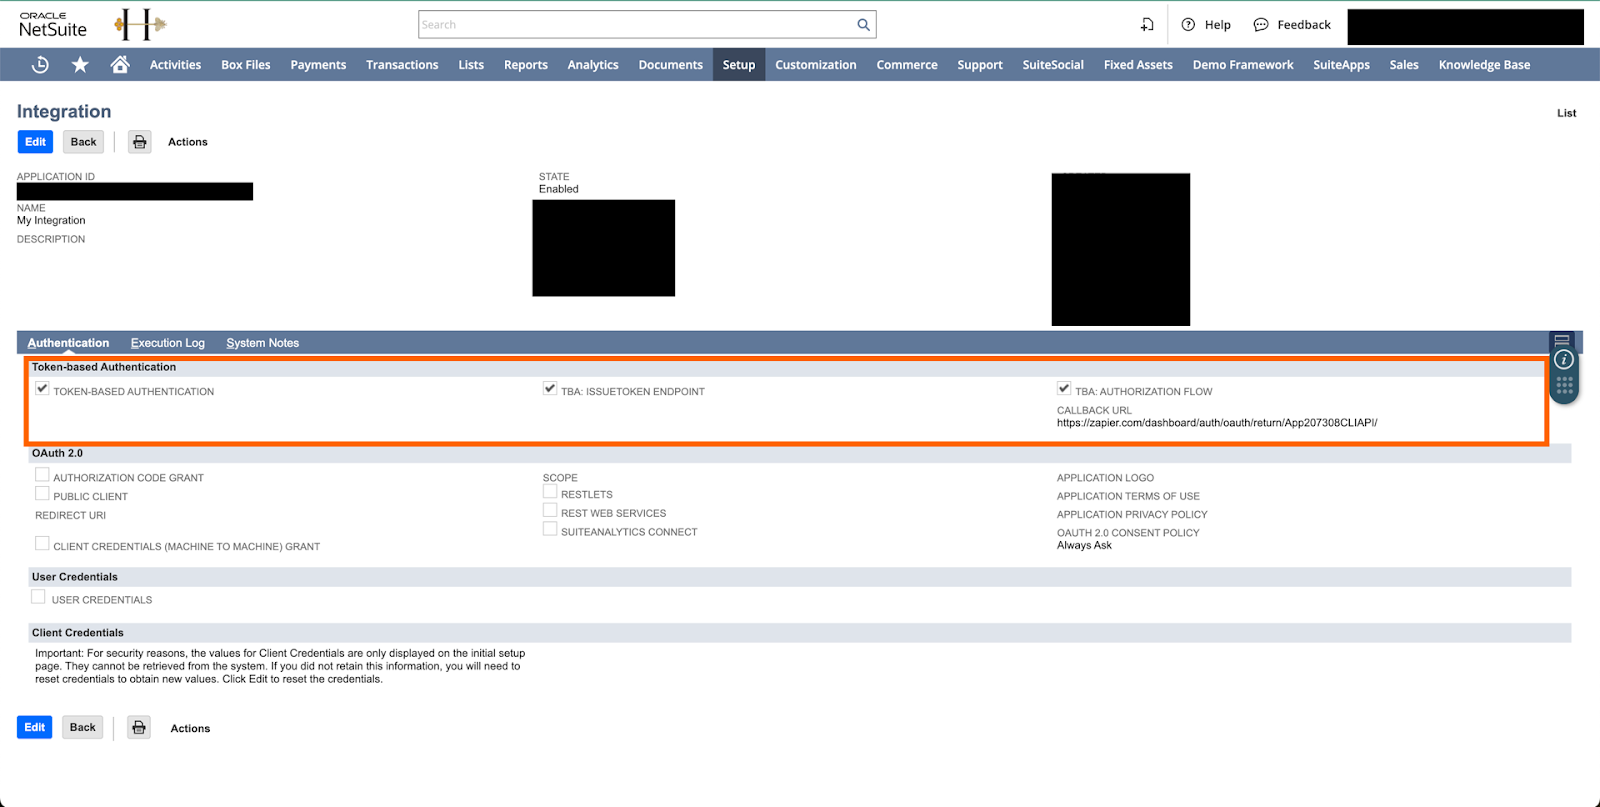
Task: Click the Oracle NetSuite logo
Action: [x=53, y=25]
